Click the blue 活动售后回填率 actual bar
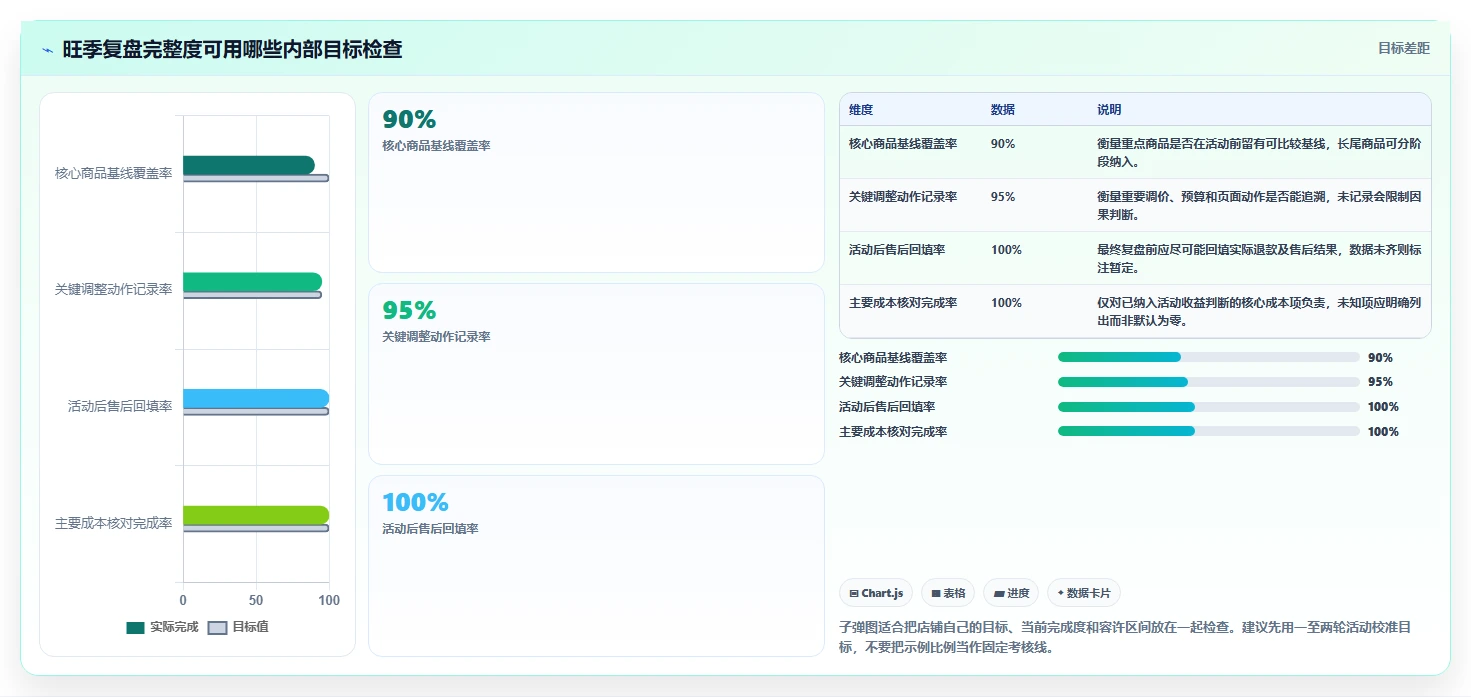 point(256,398)
